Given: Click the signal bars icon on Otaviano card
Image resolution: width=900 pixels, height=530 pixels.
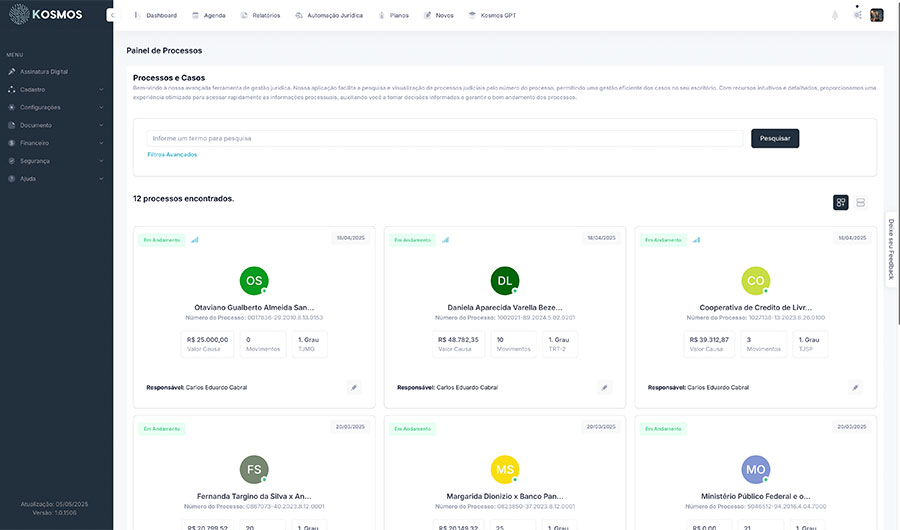Looking at the screenshot, I should pyautogui.click(x=195, y=240).
